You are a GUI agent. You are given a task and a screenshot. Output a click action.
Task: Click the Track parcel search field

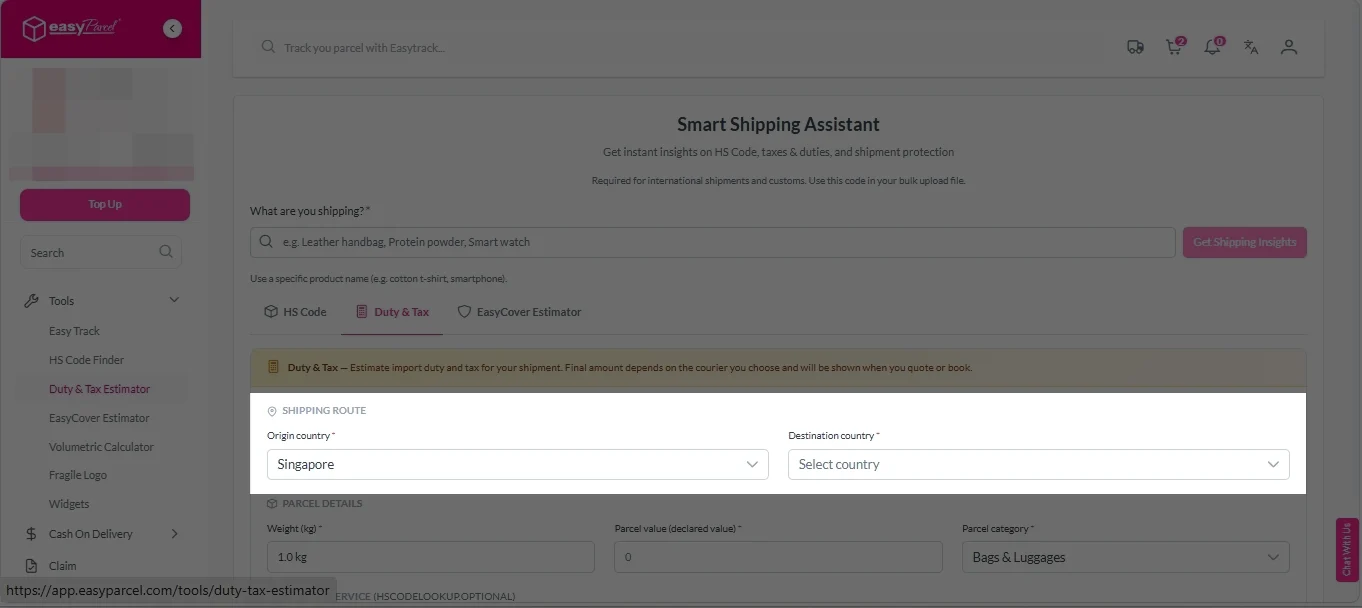click(600, 47)
